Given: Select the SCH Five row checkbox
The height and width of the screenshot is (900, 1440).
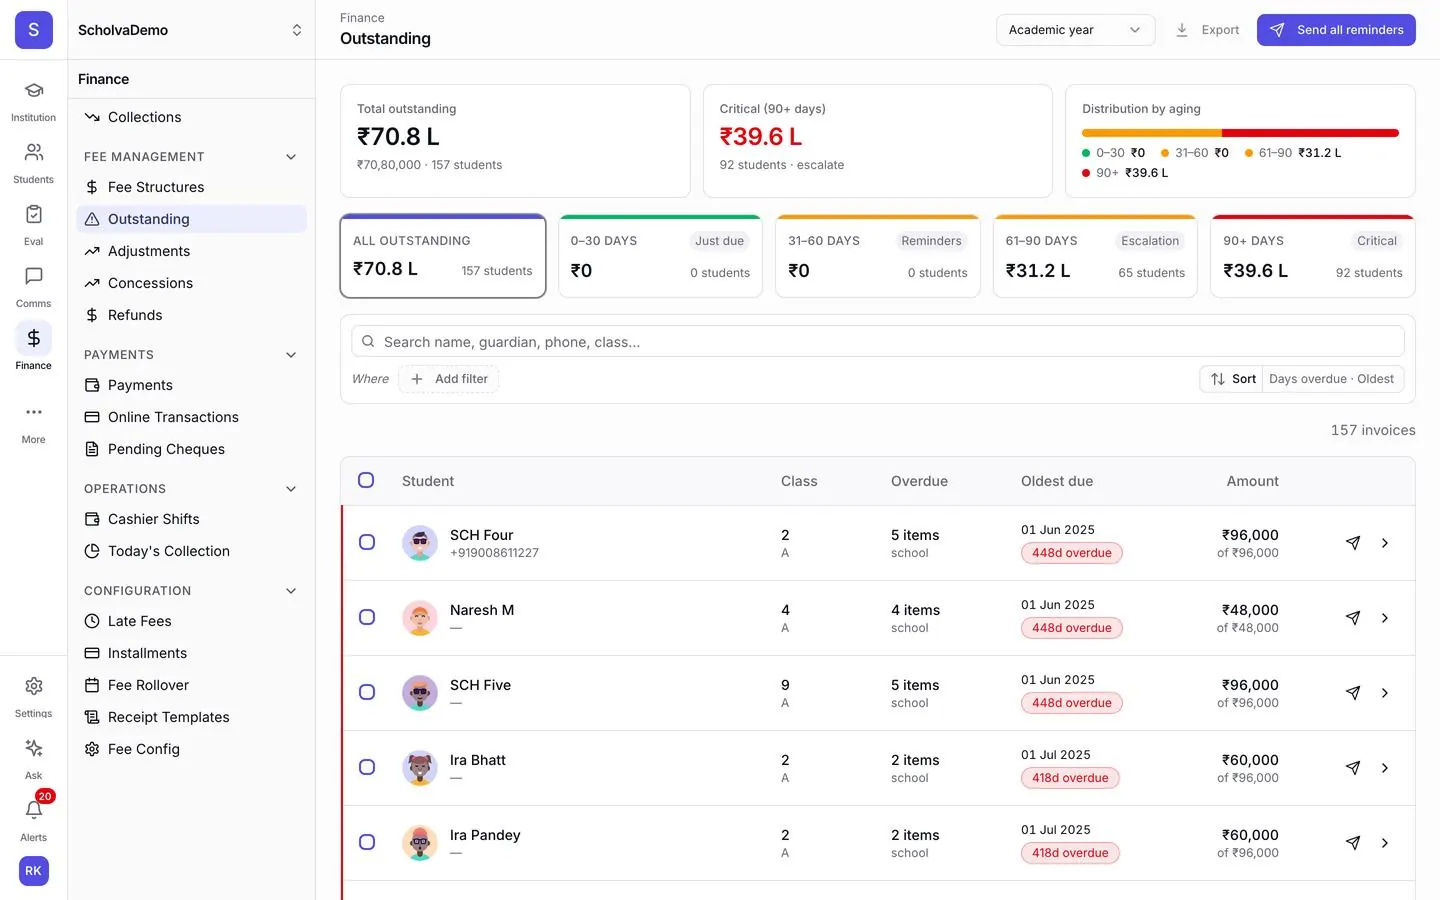Looking at the screenshot, I should [367, 692].
